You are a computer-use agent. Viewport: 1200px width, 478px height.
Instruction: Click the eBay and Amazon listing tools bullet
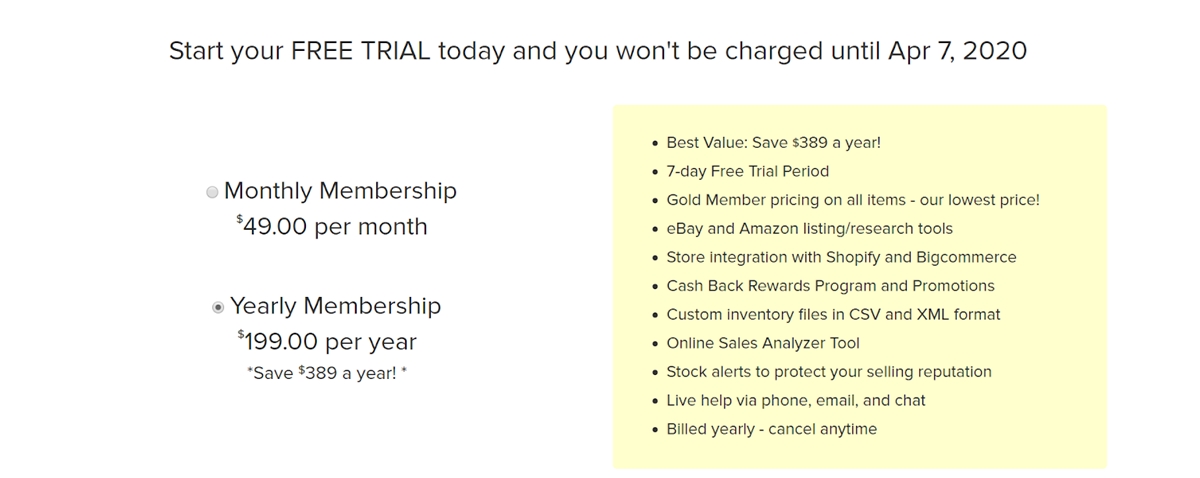[809, 229]
